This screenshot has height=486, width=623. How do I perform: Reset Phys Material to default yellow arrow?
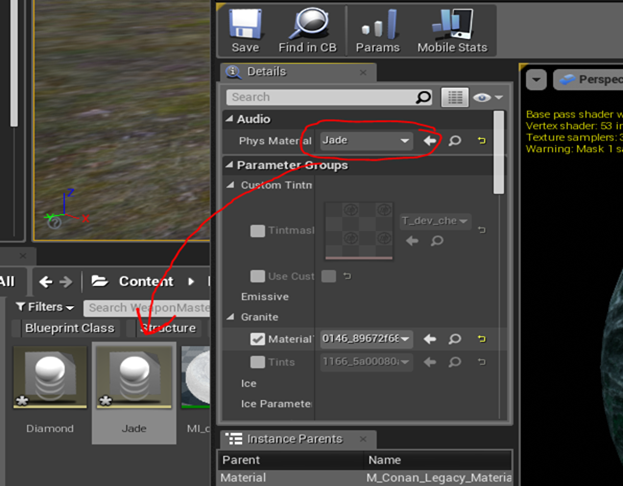point(481,141)
